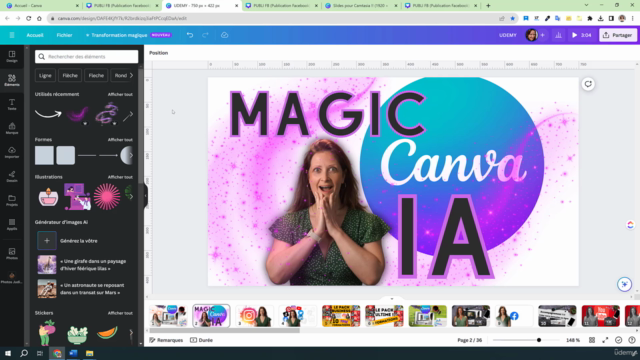Open Word from Windows taskbar
This screenshot has width=640, height=360.
[73, 353]
